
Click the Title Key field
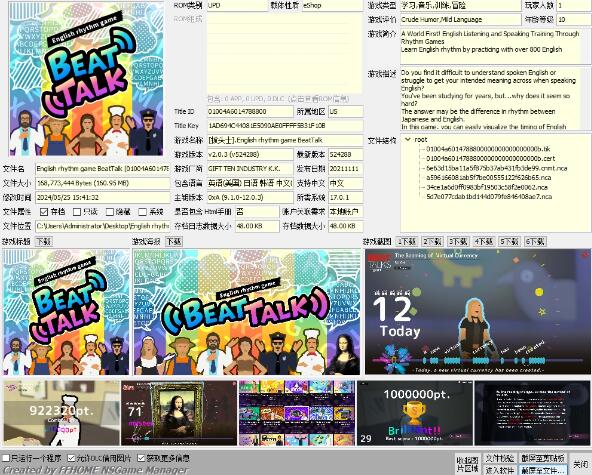(285, 126)
